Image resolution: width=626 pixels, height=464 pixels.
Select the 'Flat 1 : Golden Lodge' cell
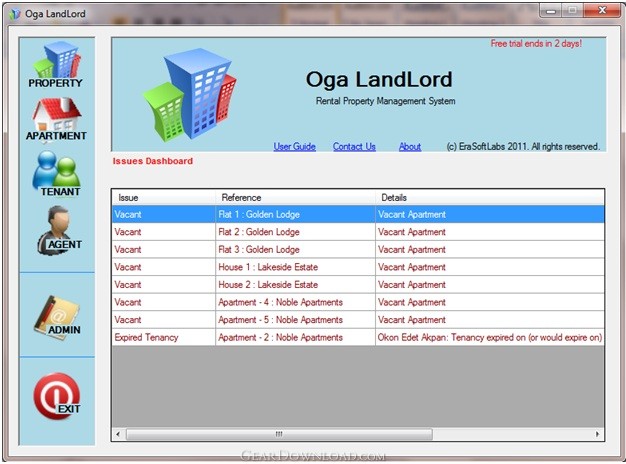(295, 214)
